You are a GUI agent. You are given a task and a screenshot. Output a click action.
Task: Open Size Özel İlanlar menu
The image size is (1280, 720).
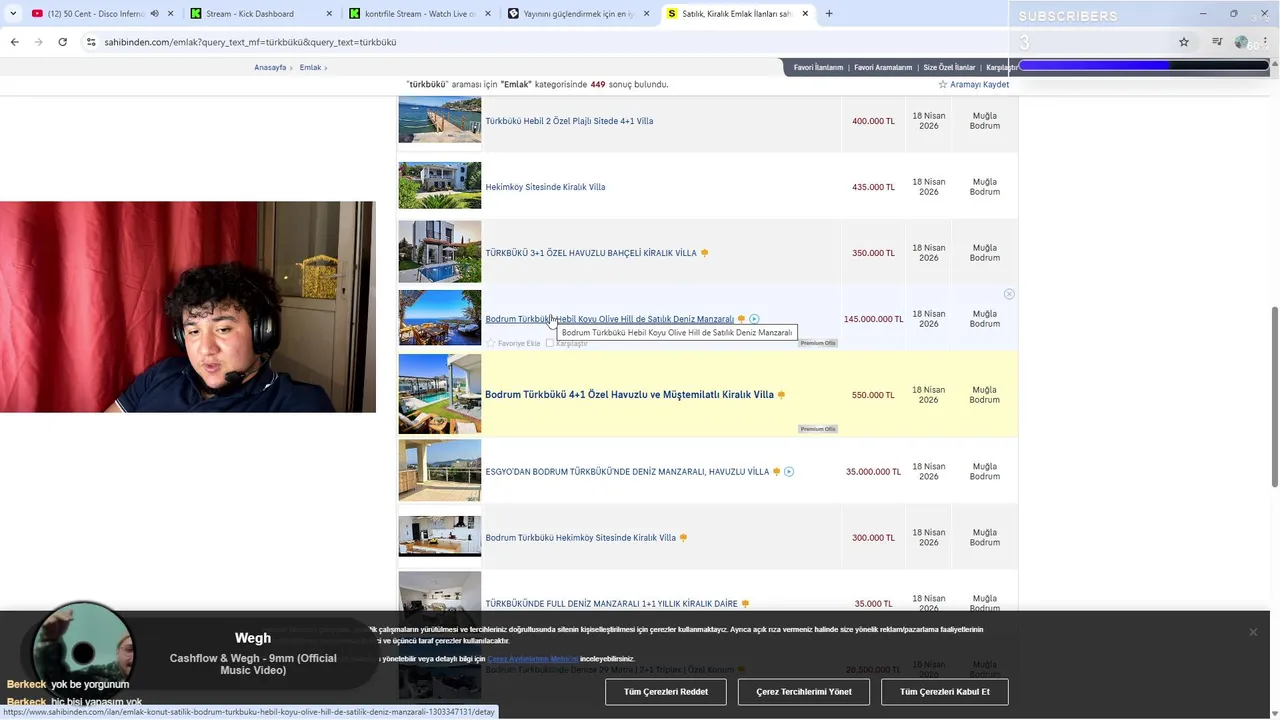(949, 67)
